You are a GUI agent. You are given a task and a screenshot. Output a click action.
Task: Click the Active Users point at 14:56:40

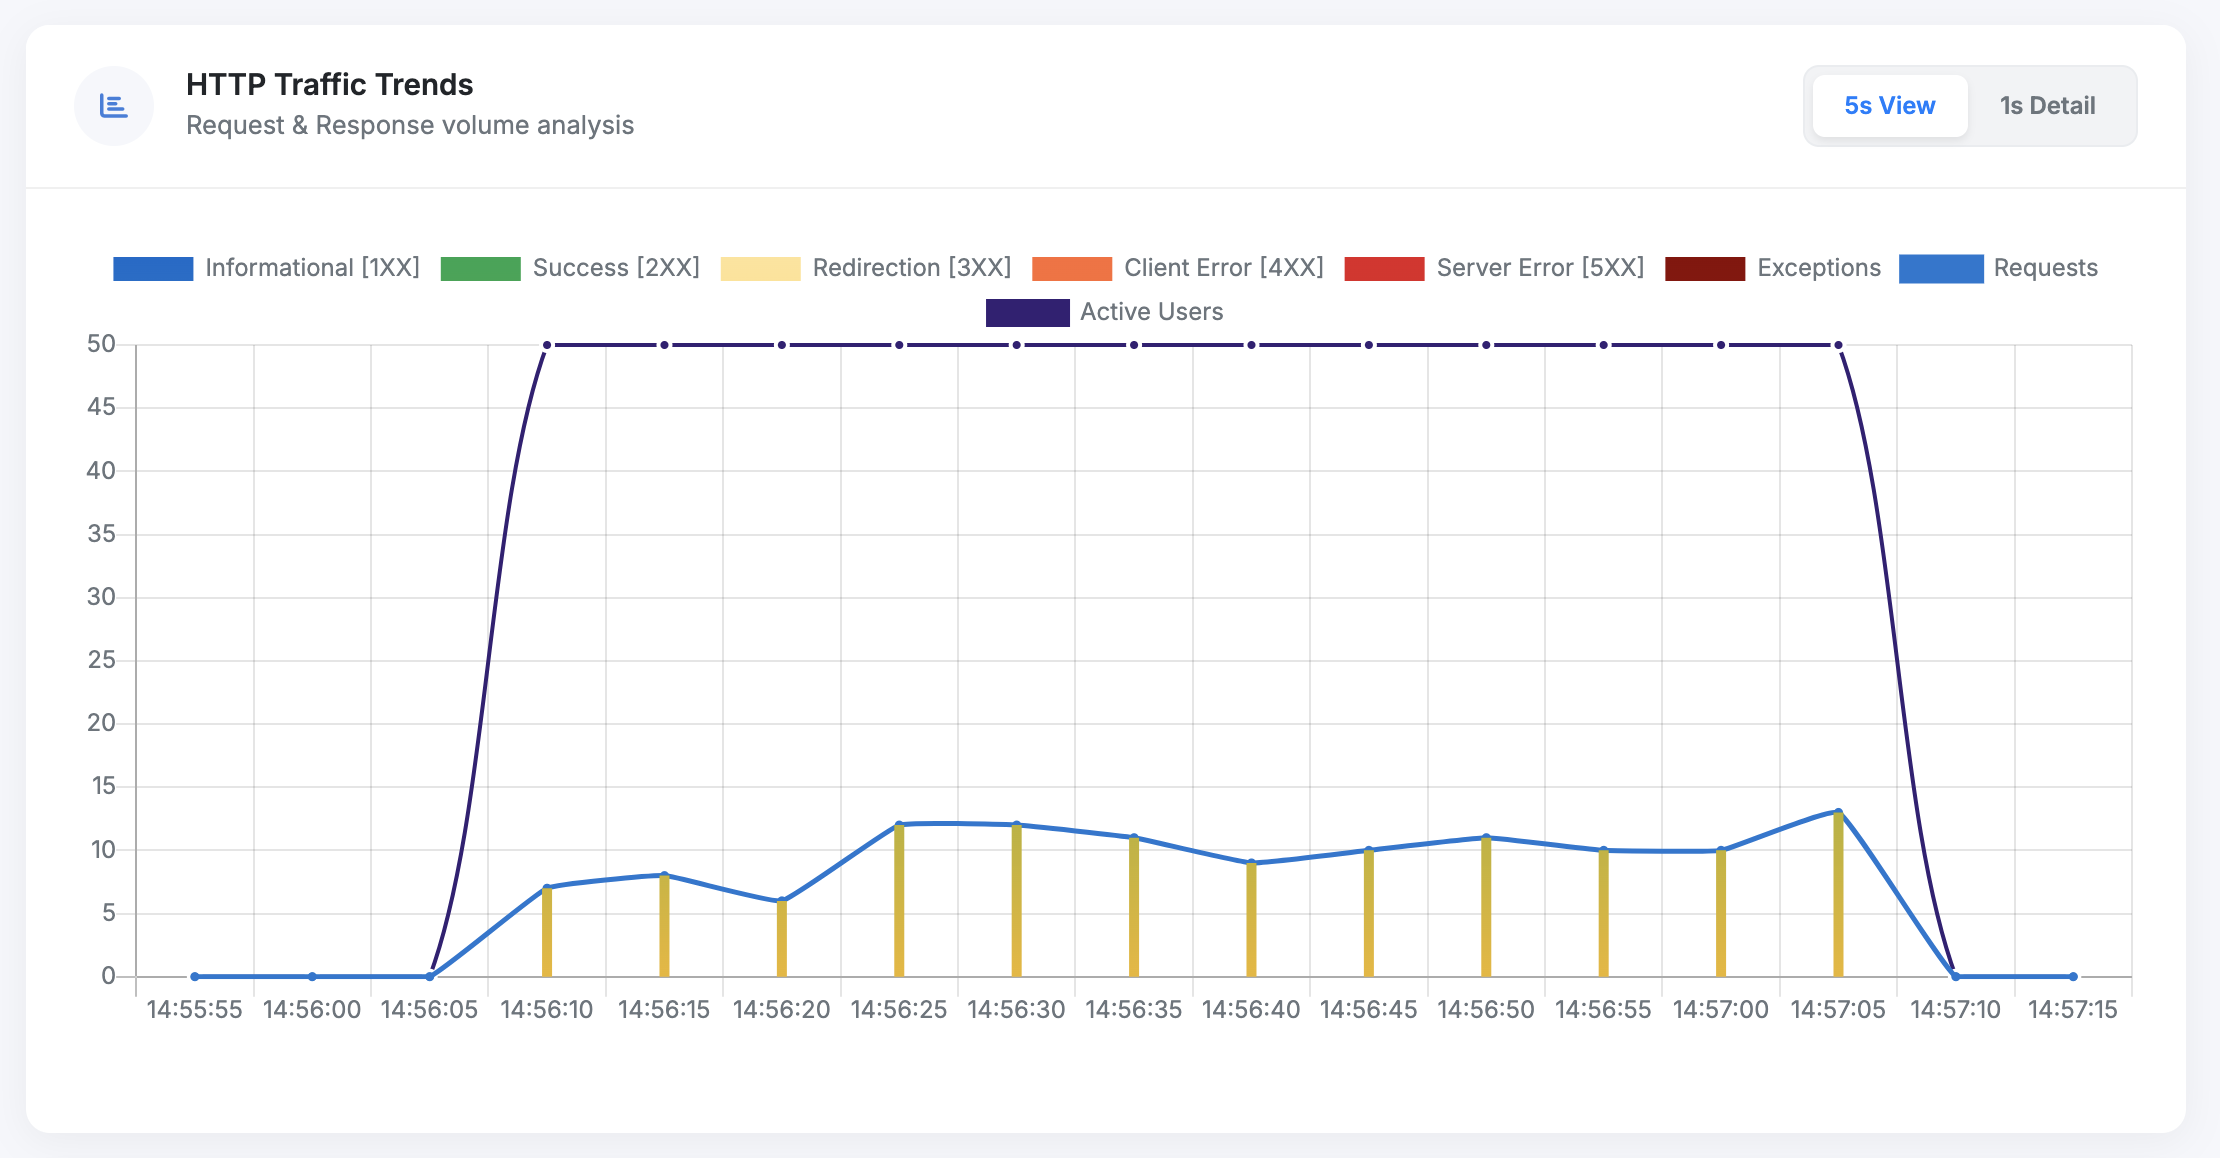pos(1251,345)
